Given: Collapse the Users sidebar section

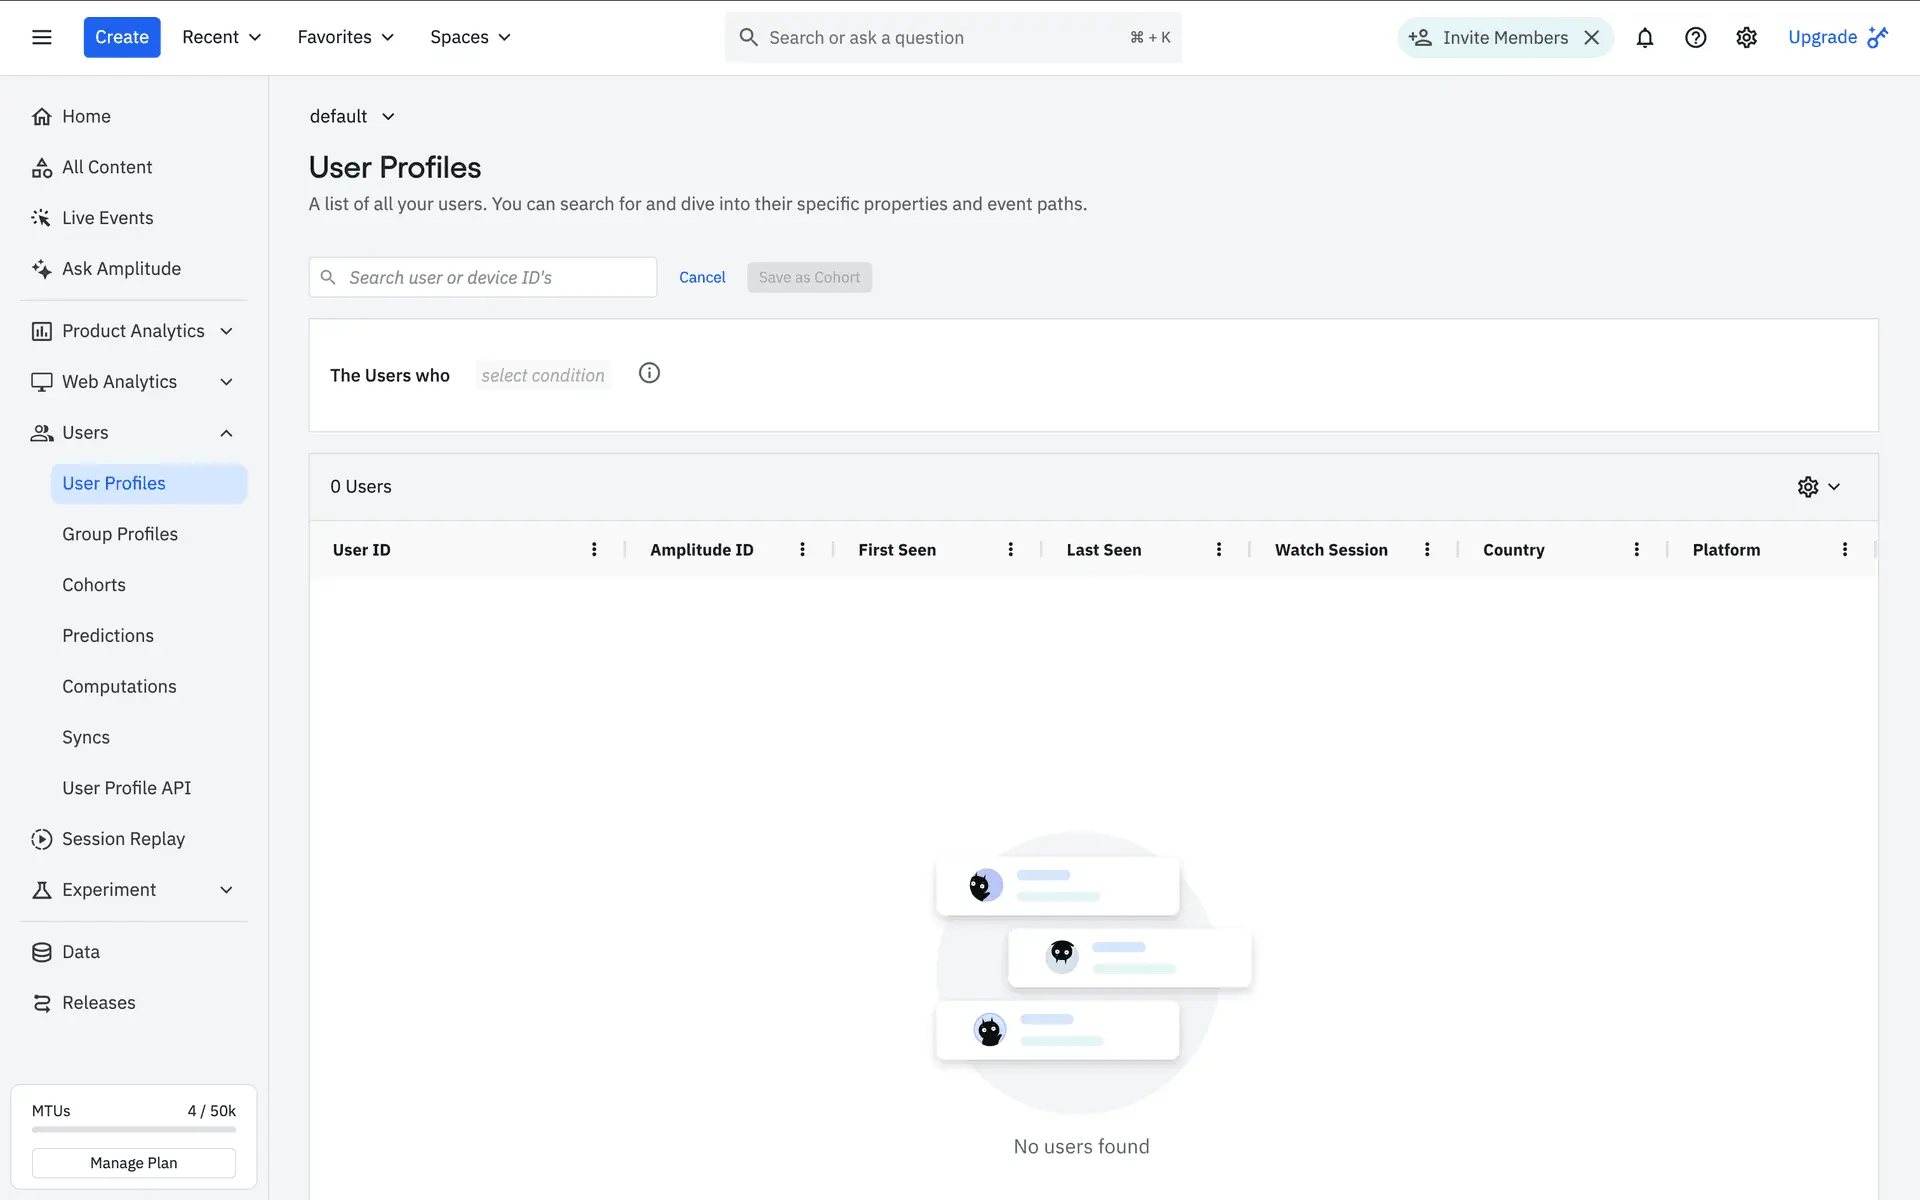Looking at the screenshot, I should click(226, 433).
